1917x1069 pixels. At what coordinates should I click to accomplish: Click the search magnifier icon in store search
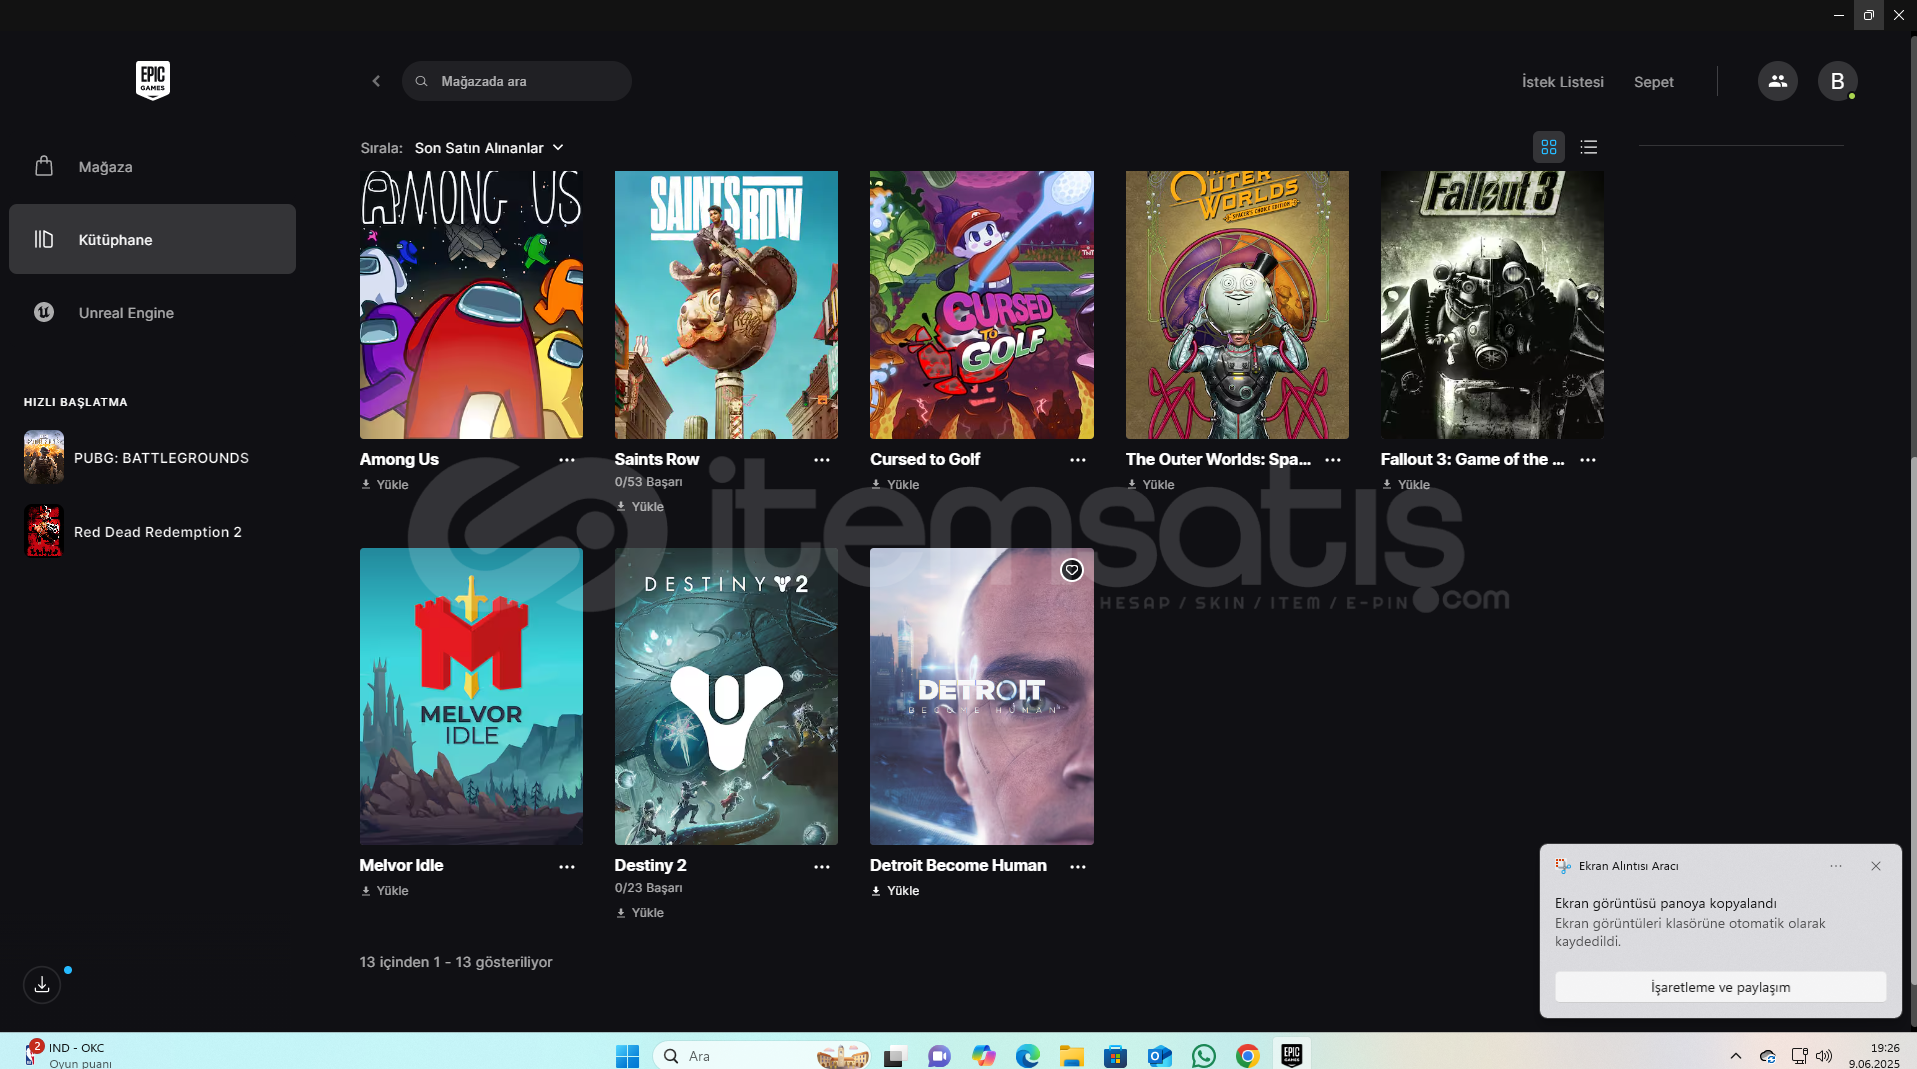point(422,81)
